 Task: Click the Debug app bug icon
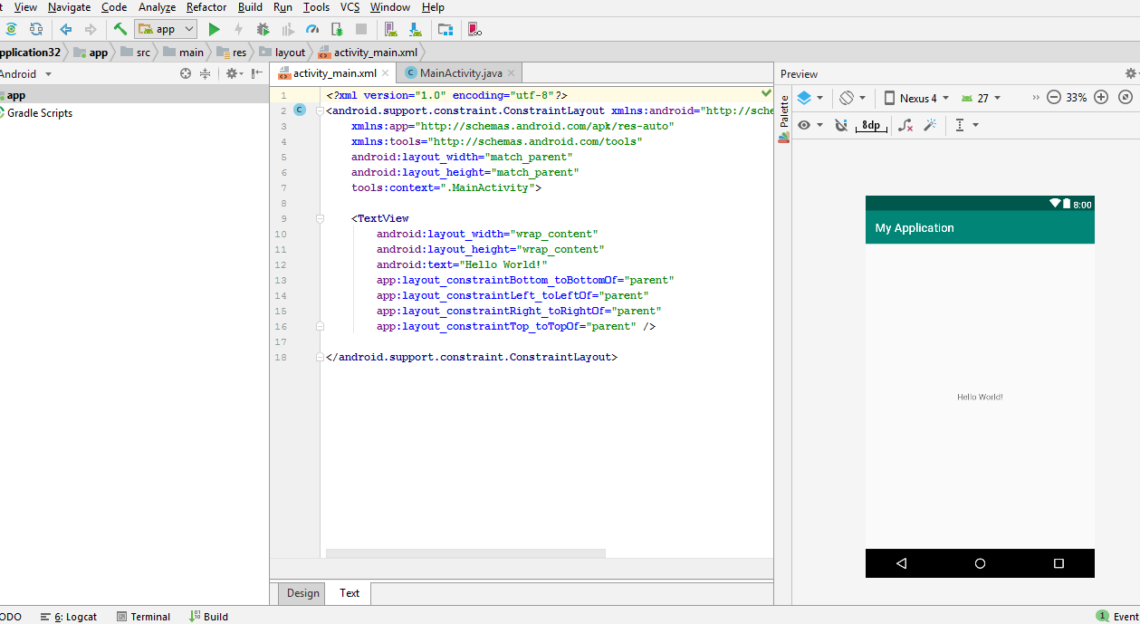[x=263, y=30]
